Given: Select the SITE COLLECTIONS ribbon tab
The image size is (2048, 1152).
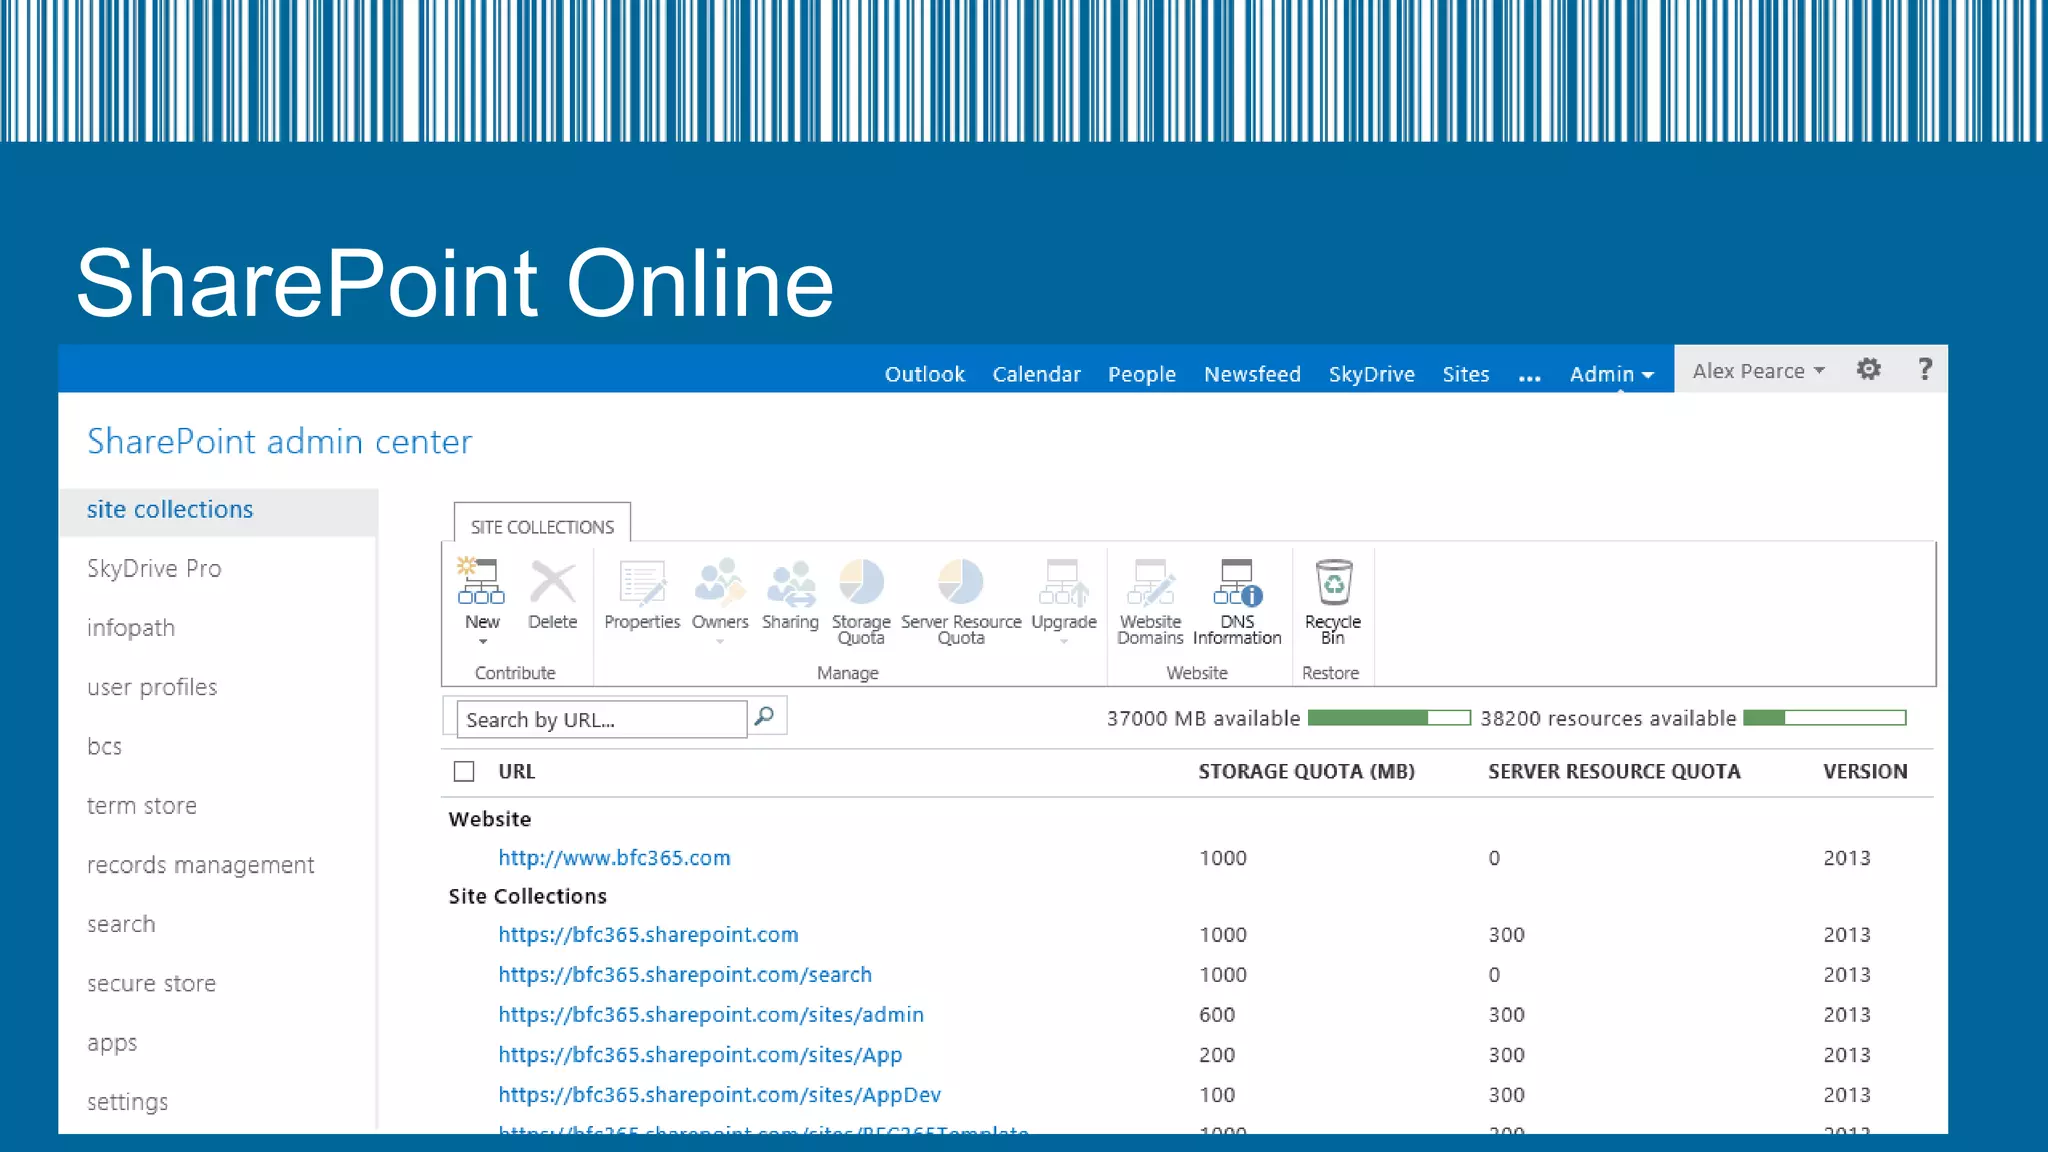Looking at the screenshot, I should click(542, 526).
